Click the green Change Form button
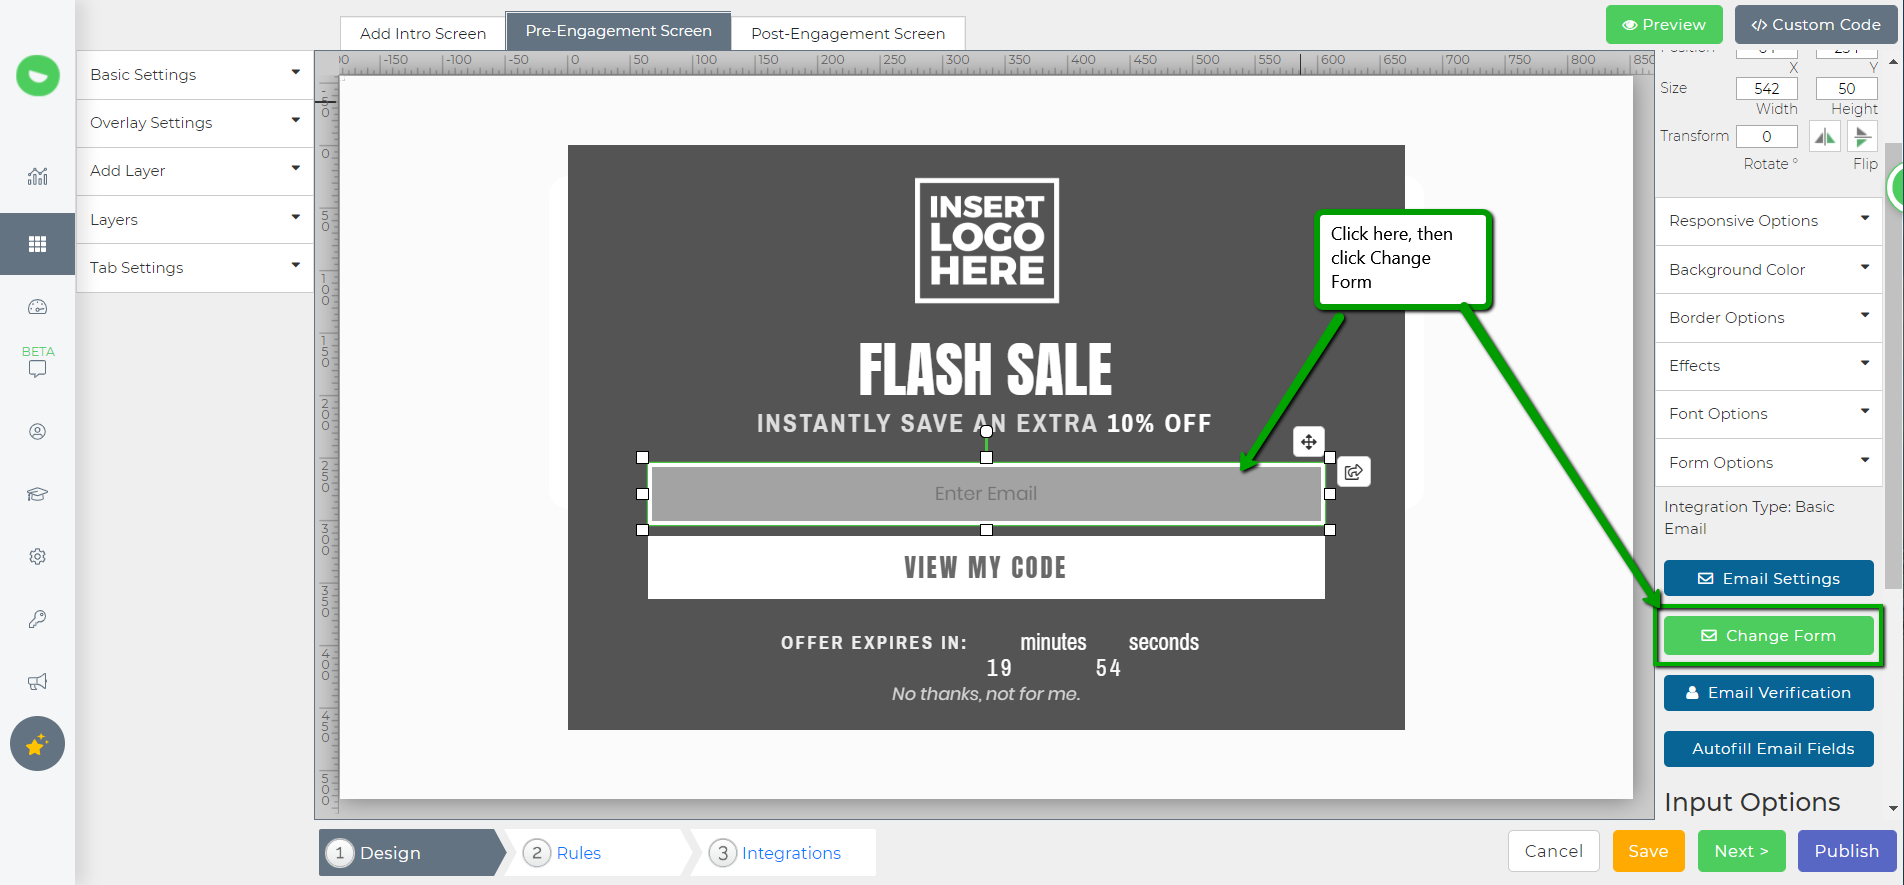This screenshot has width=1904, height=885. (x=1768, y=636)
